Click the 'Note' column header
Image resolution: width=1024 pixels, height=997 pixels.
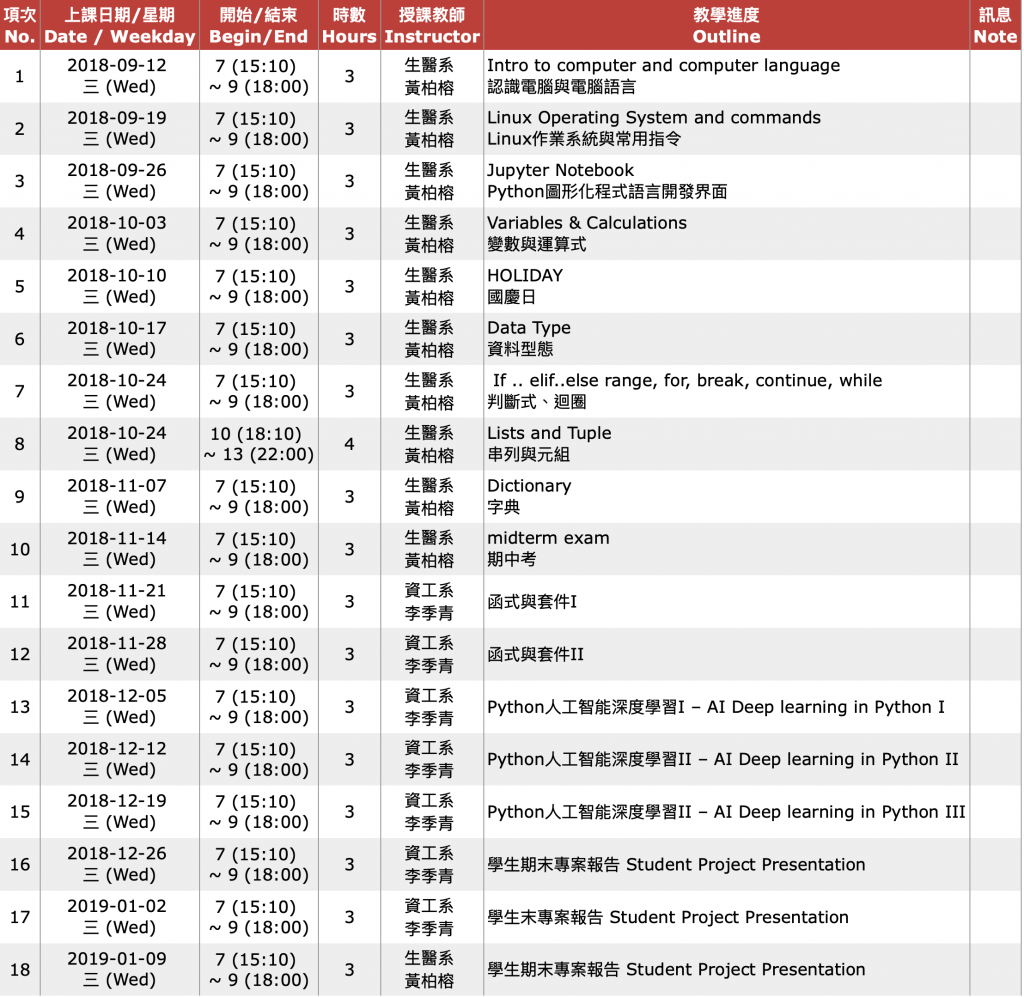tap(995, 25)
